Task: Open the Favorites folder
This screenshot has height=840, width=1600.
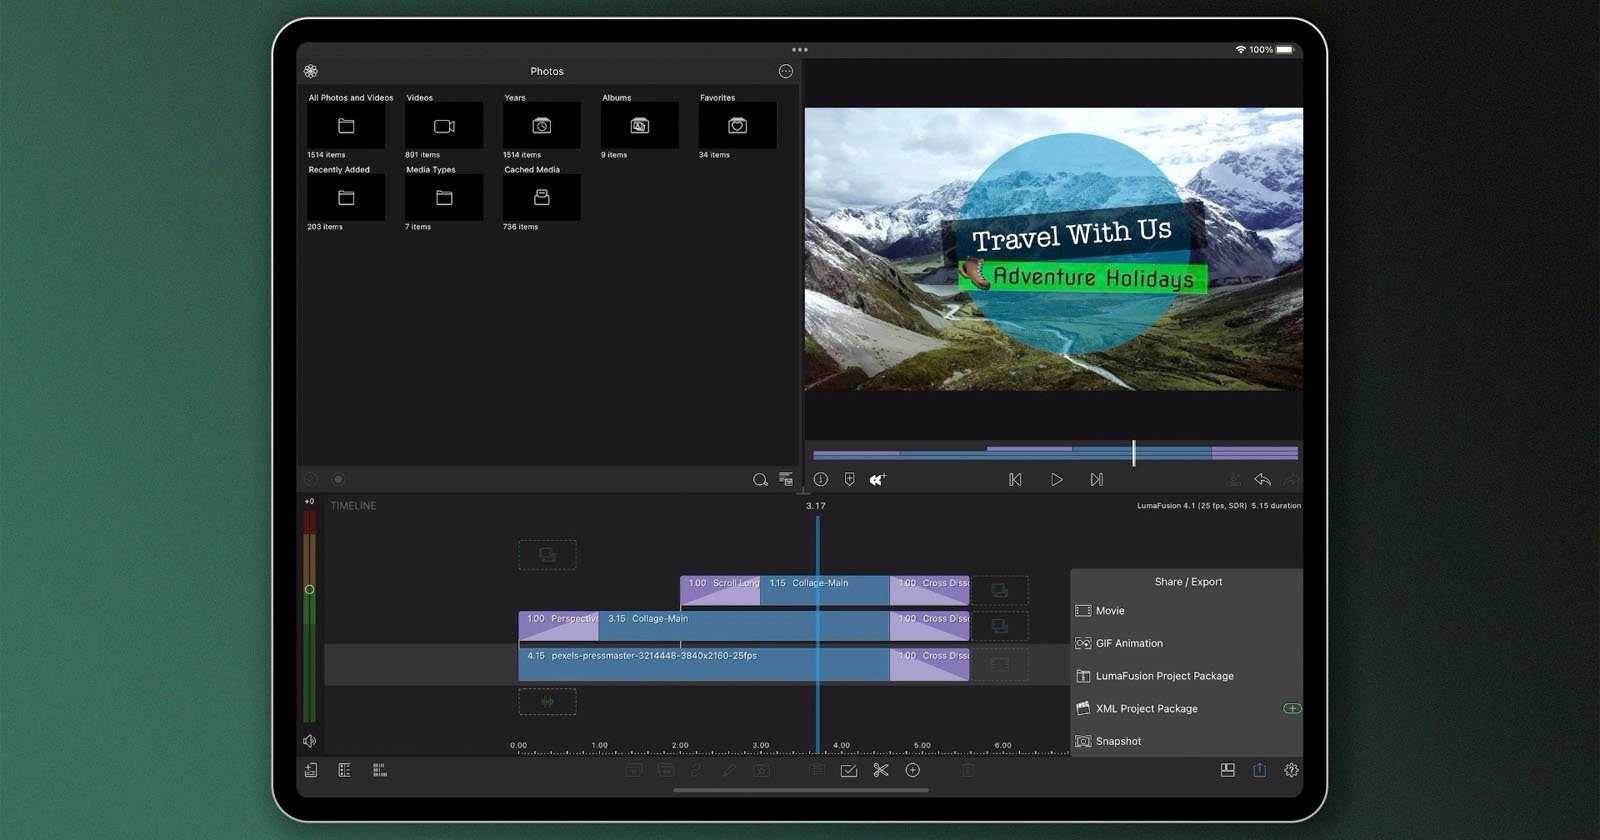Action: pos(737,126)
